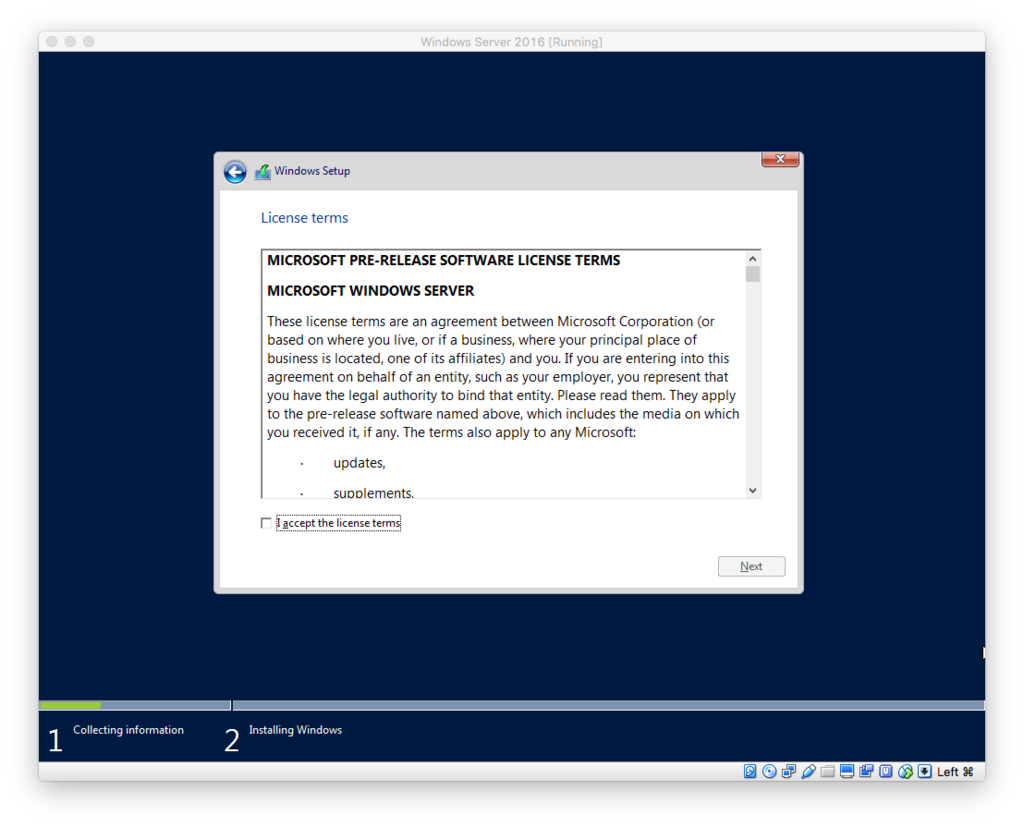Click the macOS minimize window button
The height and width of the screenshot is (827, 1024).
(71, 42)
